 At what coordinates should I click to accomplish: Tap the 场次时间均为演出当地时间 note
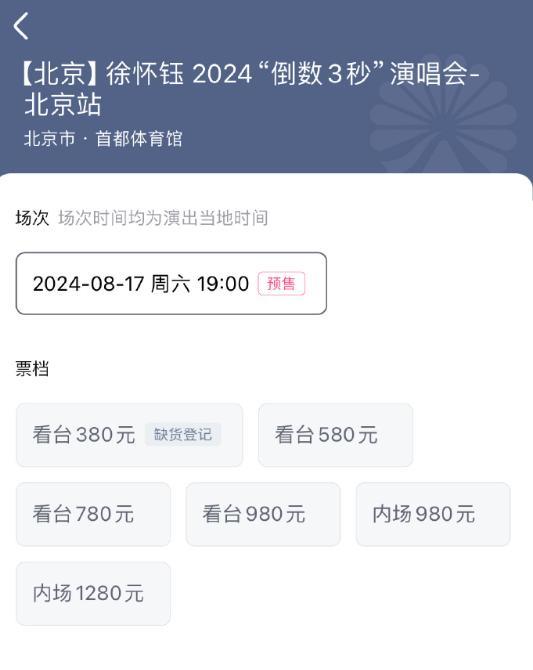[x=163, y=218]
